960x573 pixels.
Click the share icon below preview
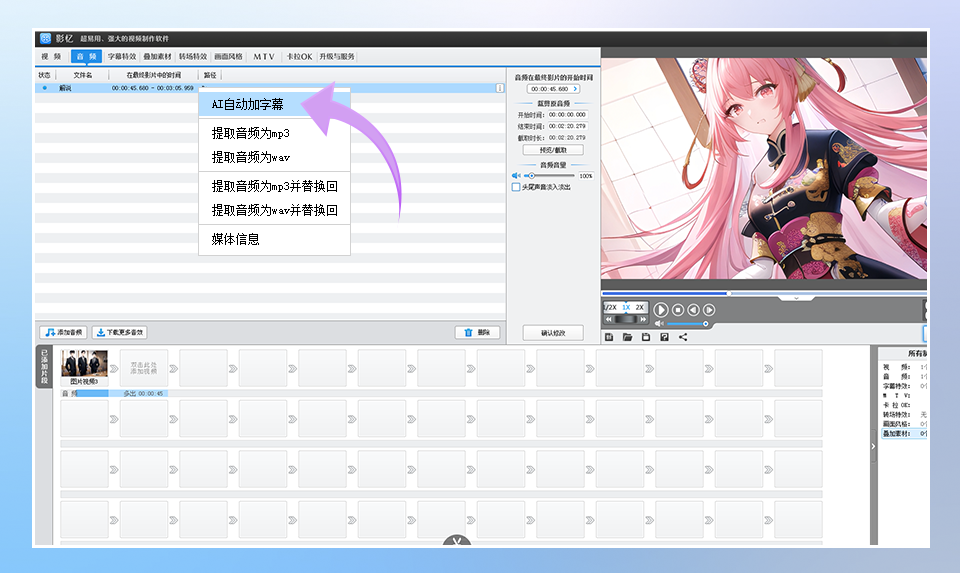pyautogui.click(x=683, y=337)
